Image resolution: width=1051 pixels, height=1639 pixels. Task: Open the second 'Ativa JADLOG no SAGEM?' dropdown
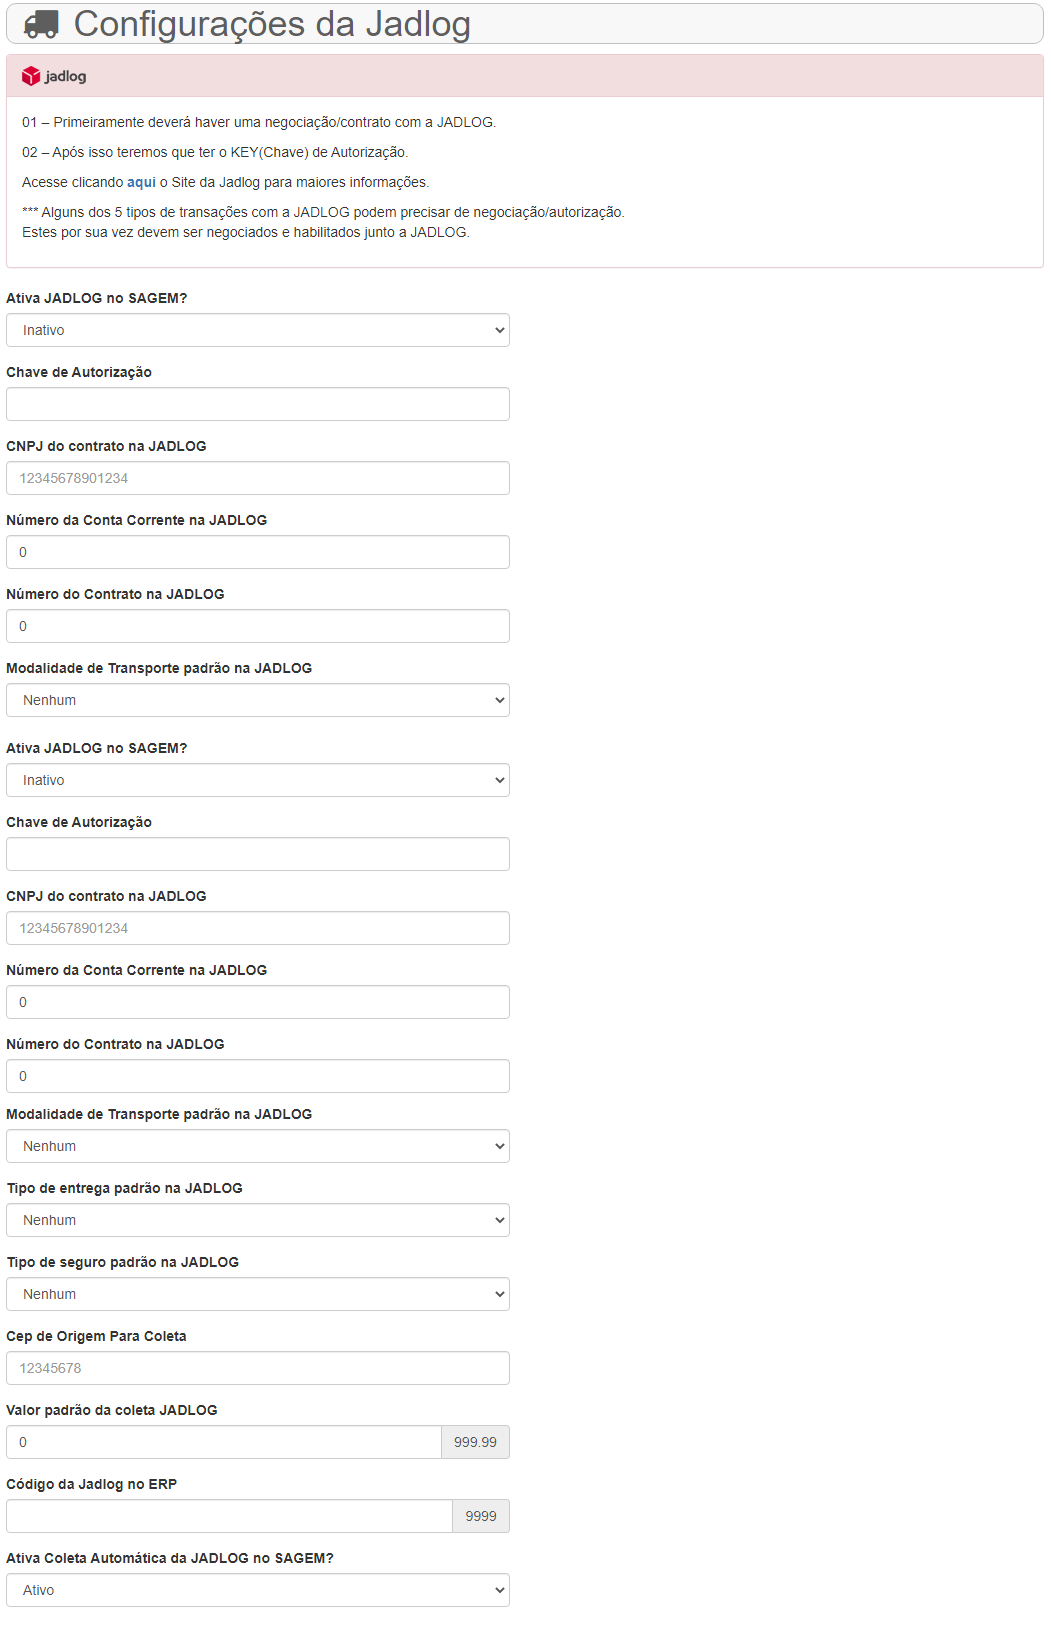click(258, 780)
